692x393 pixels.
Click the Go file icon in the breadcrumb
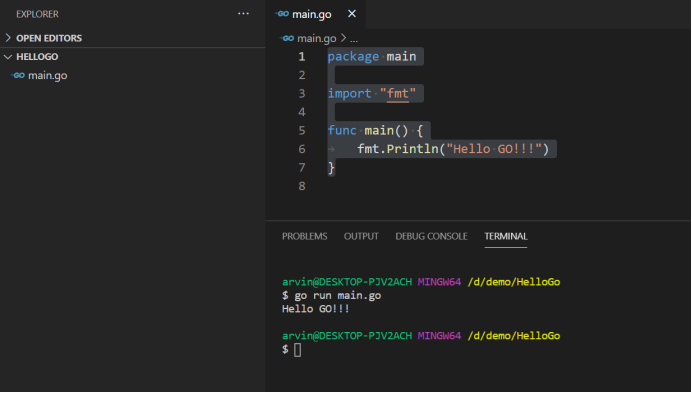tap(287, 38)
